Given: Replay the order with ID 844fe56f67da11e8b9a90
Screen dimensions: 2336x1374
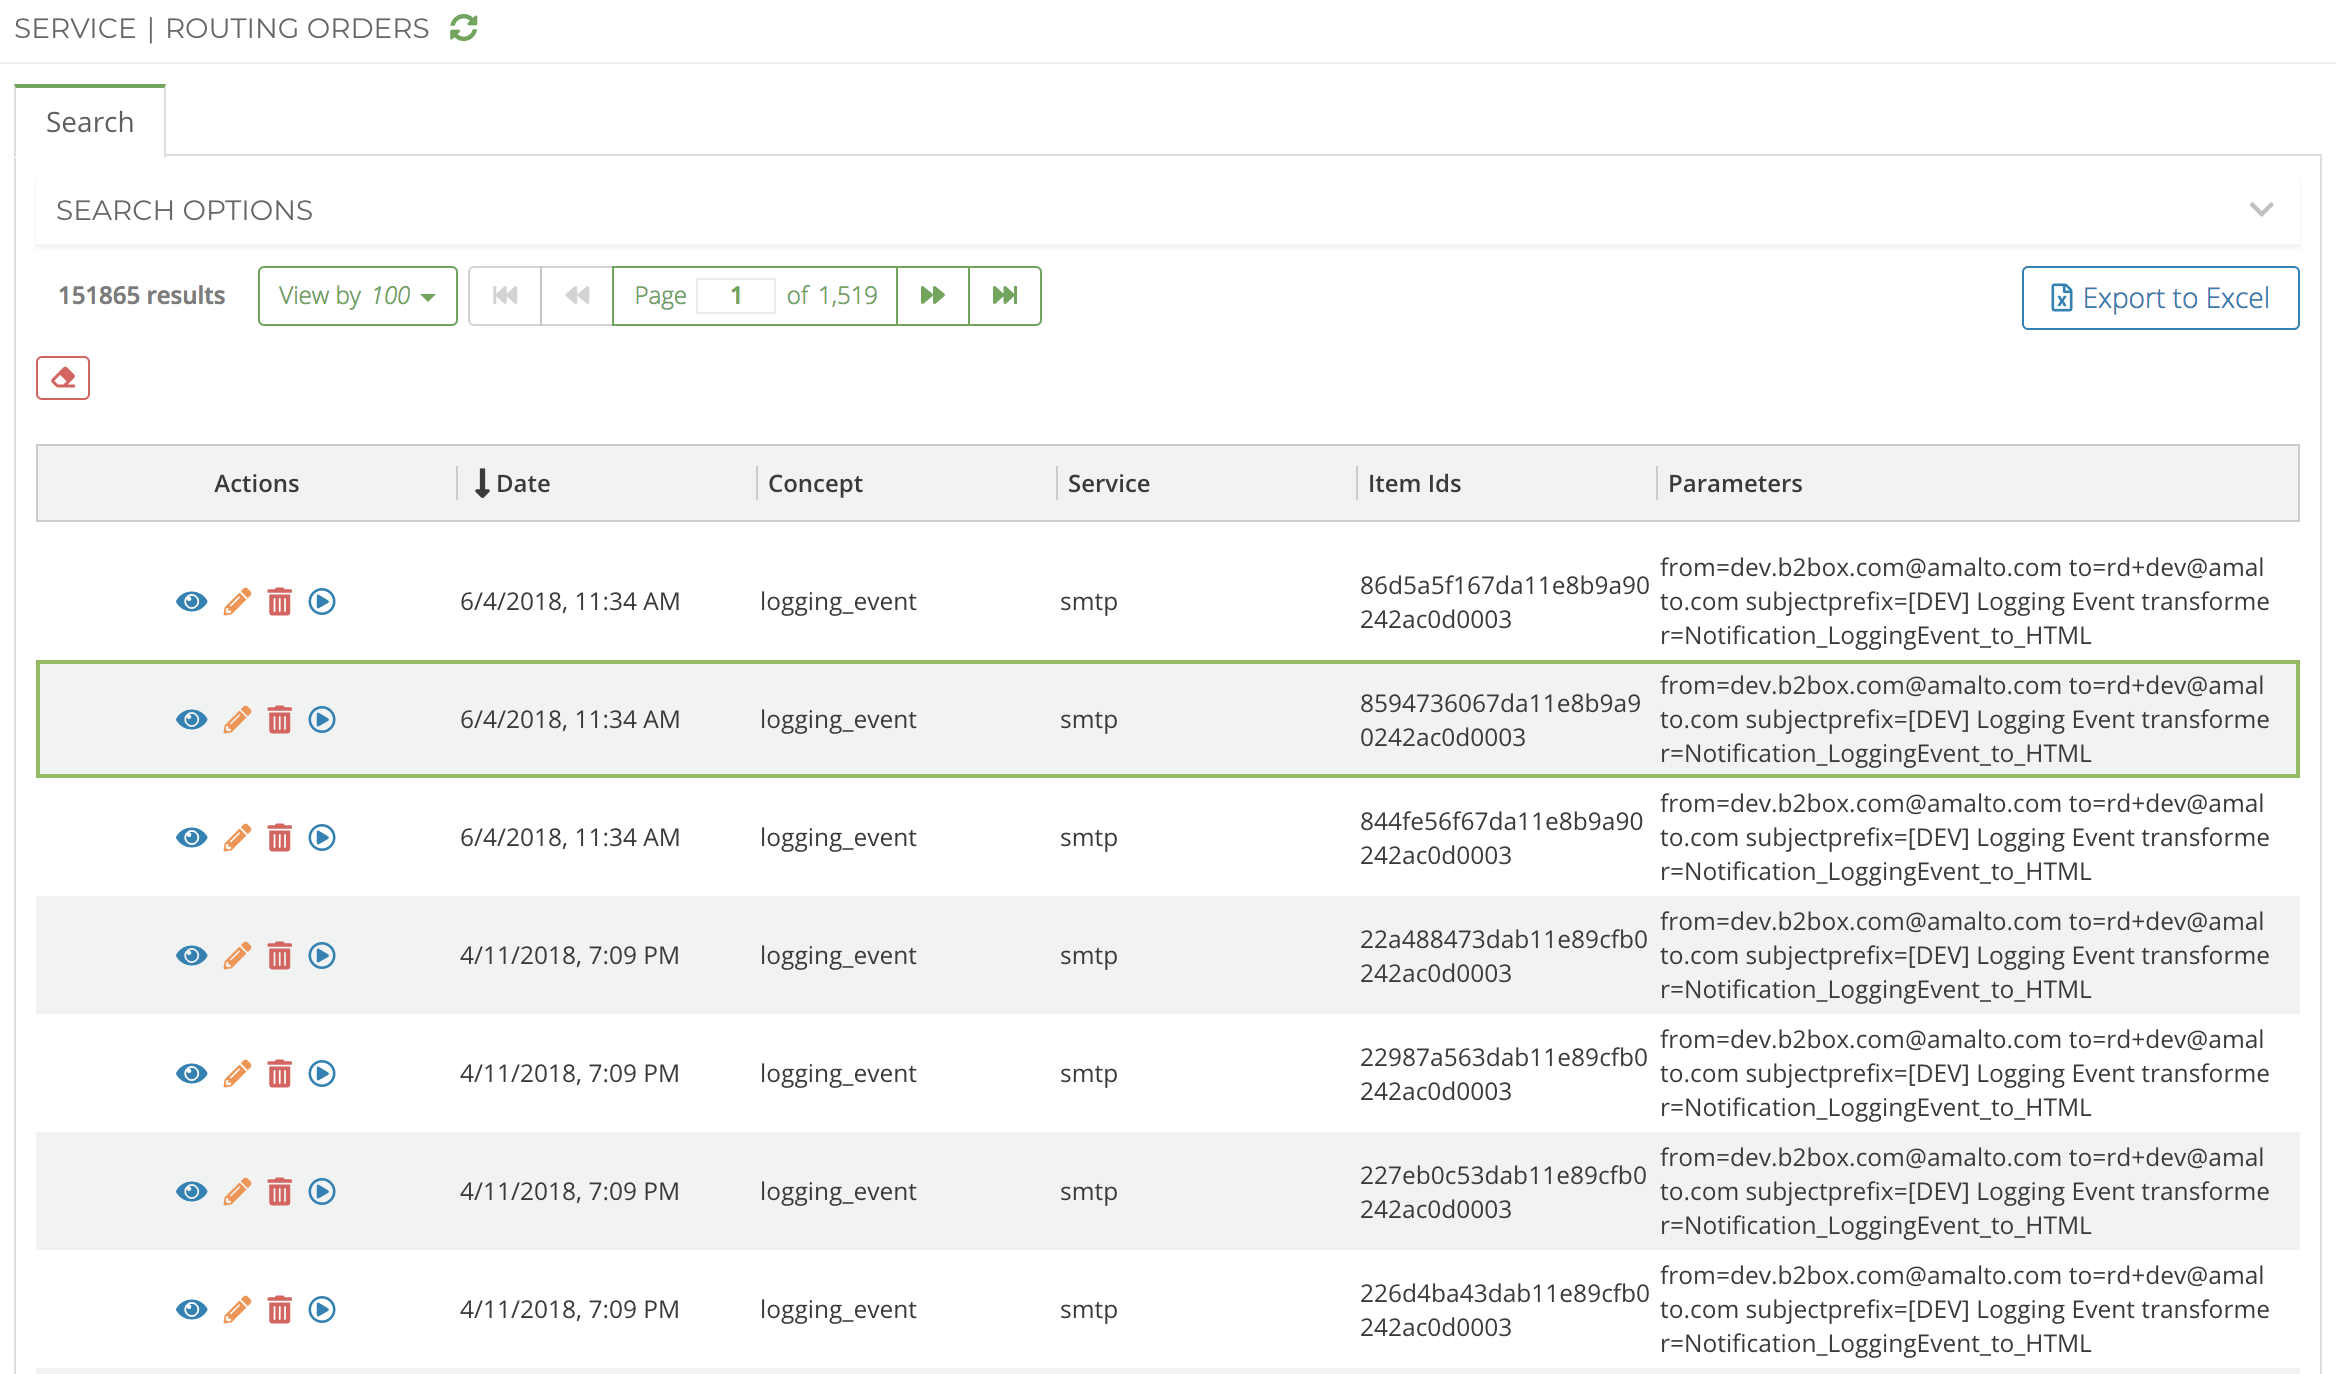Looking at the screenshot, I should coord(322,837).
